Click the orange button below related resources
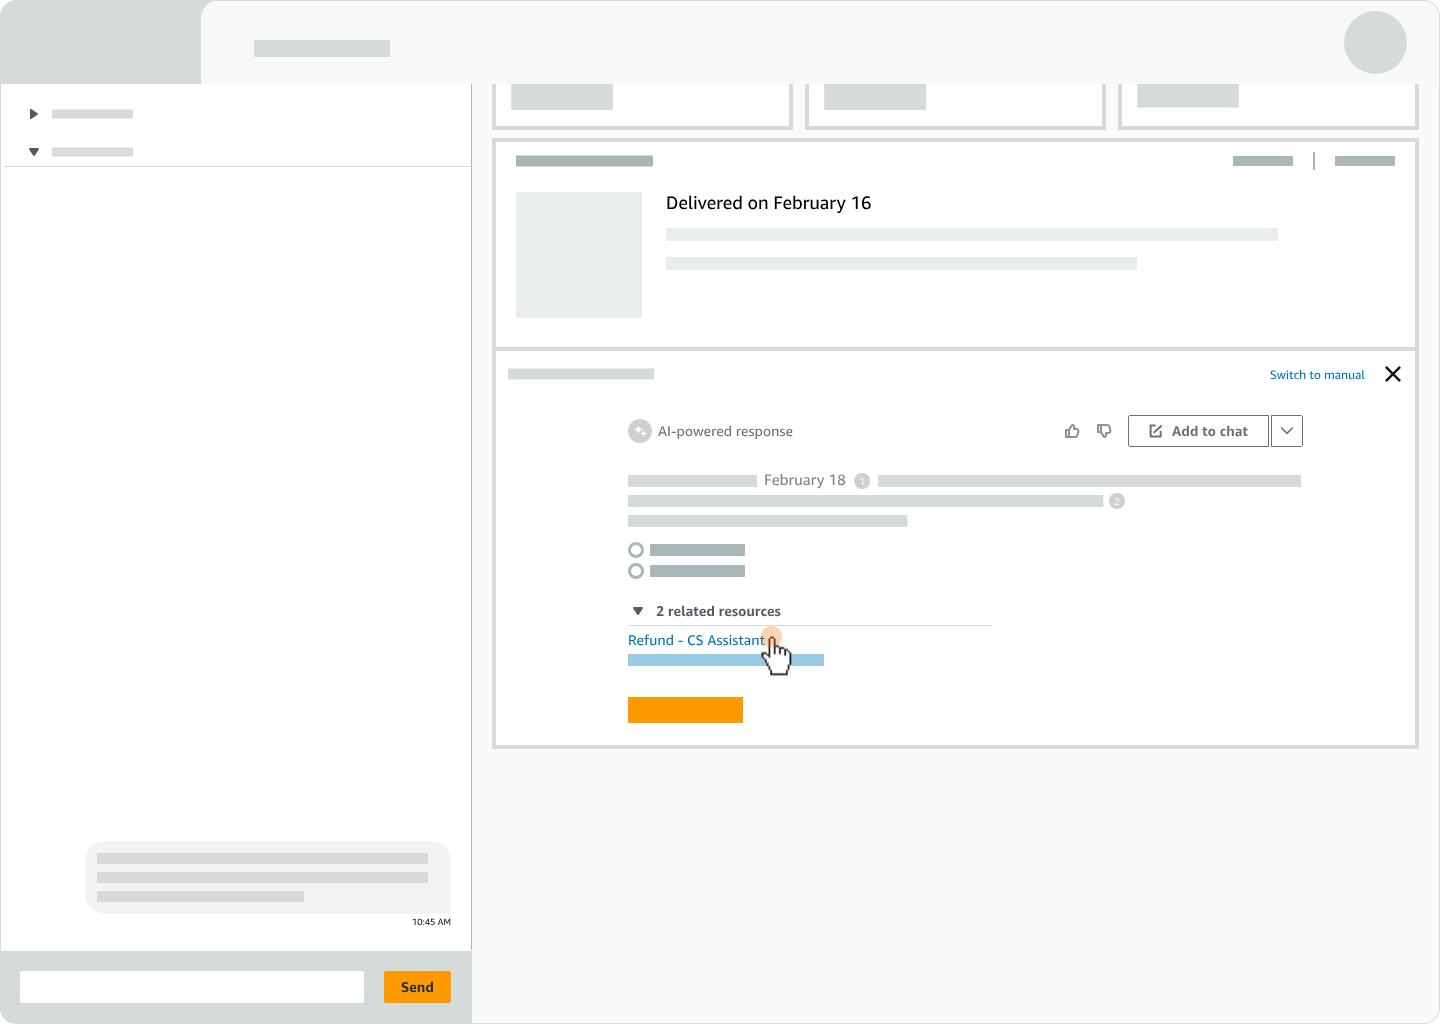Viewport: 1440px width, 1024px height. pyautogui.click(x=685, y=710)
